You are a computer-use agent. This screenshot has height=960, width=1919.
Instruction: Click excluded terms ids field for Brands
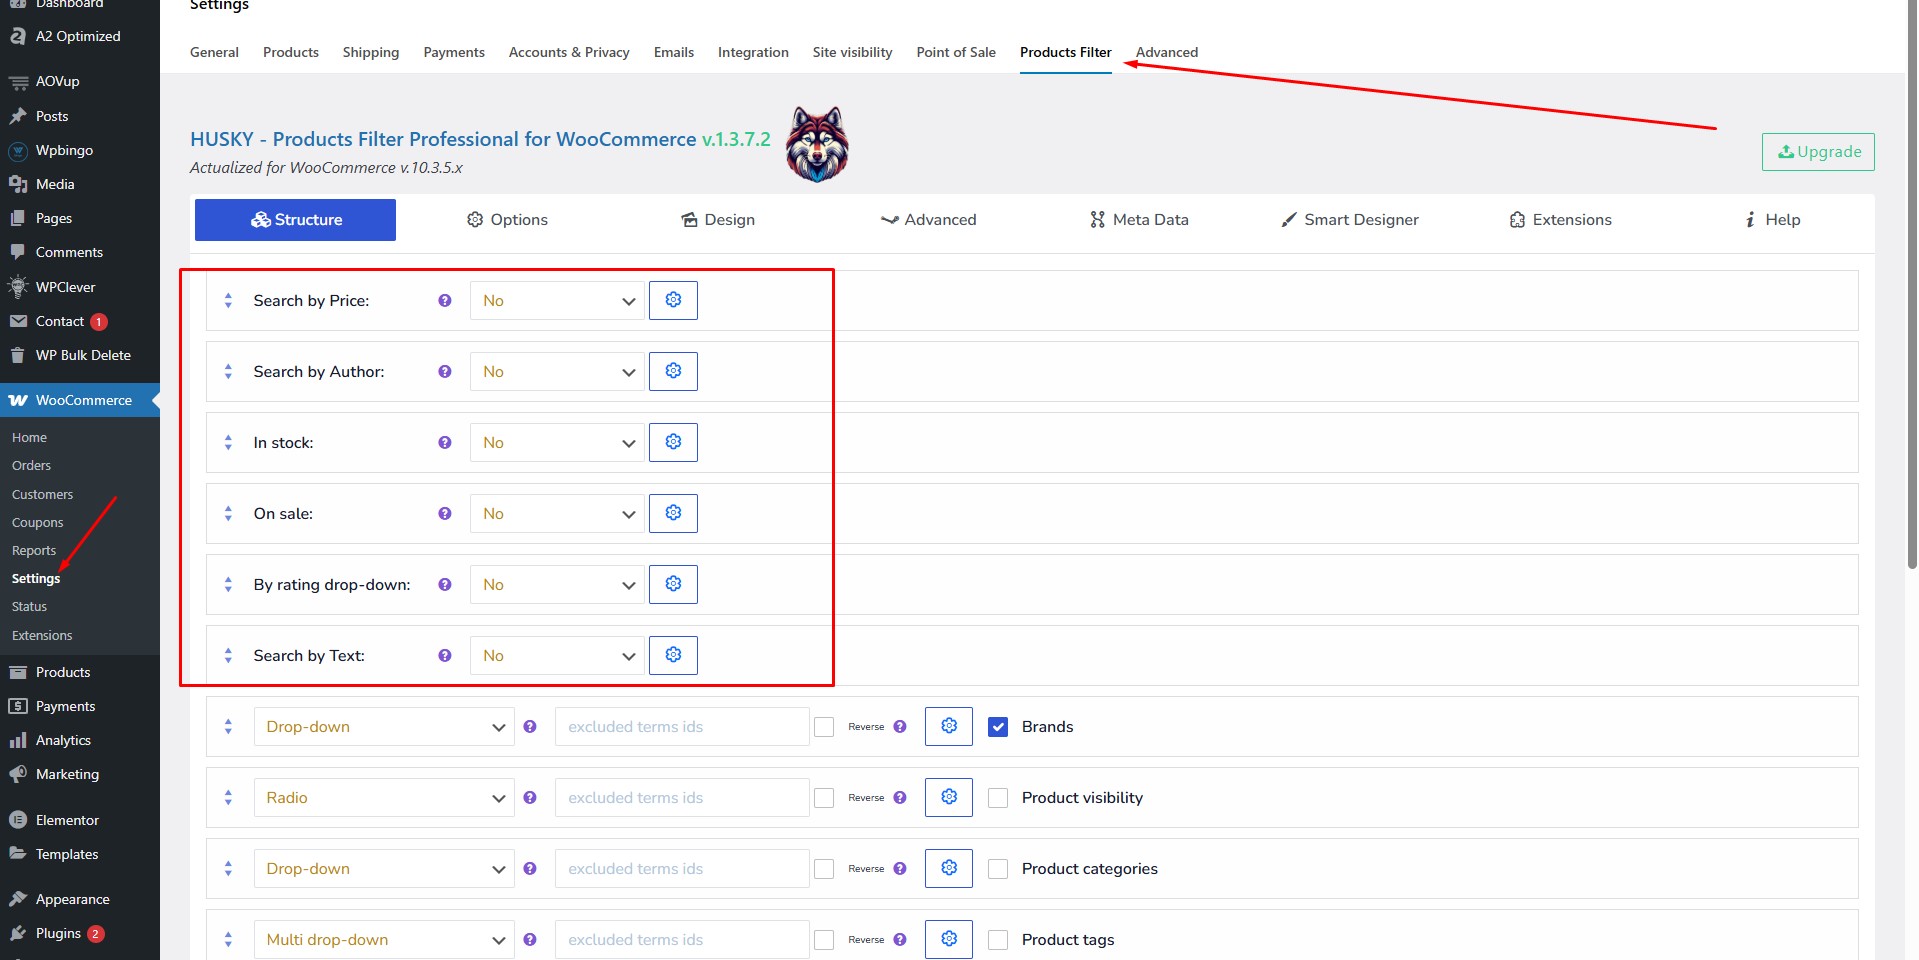[682, 726]
